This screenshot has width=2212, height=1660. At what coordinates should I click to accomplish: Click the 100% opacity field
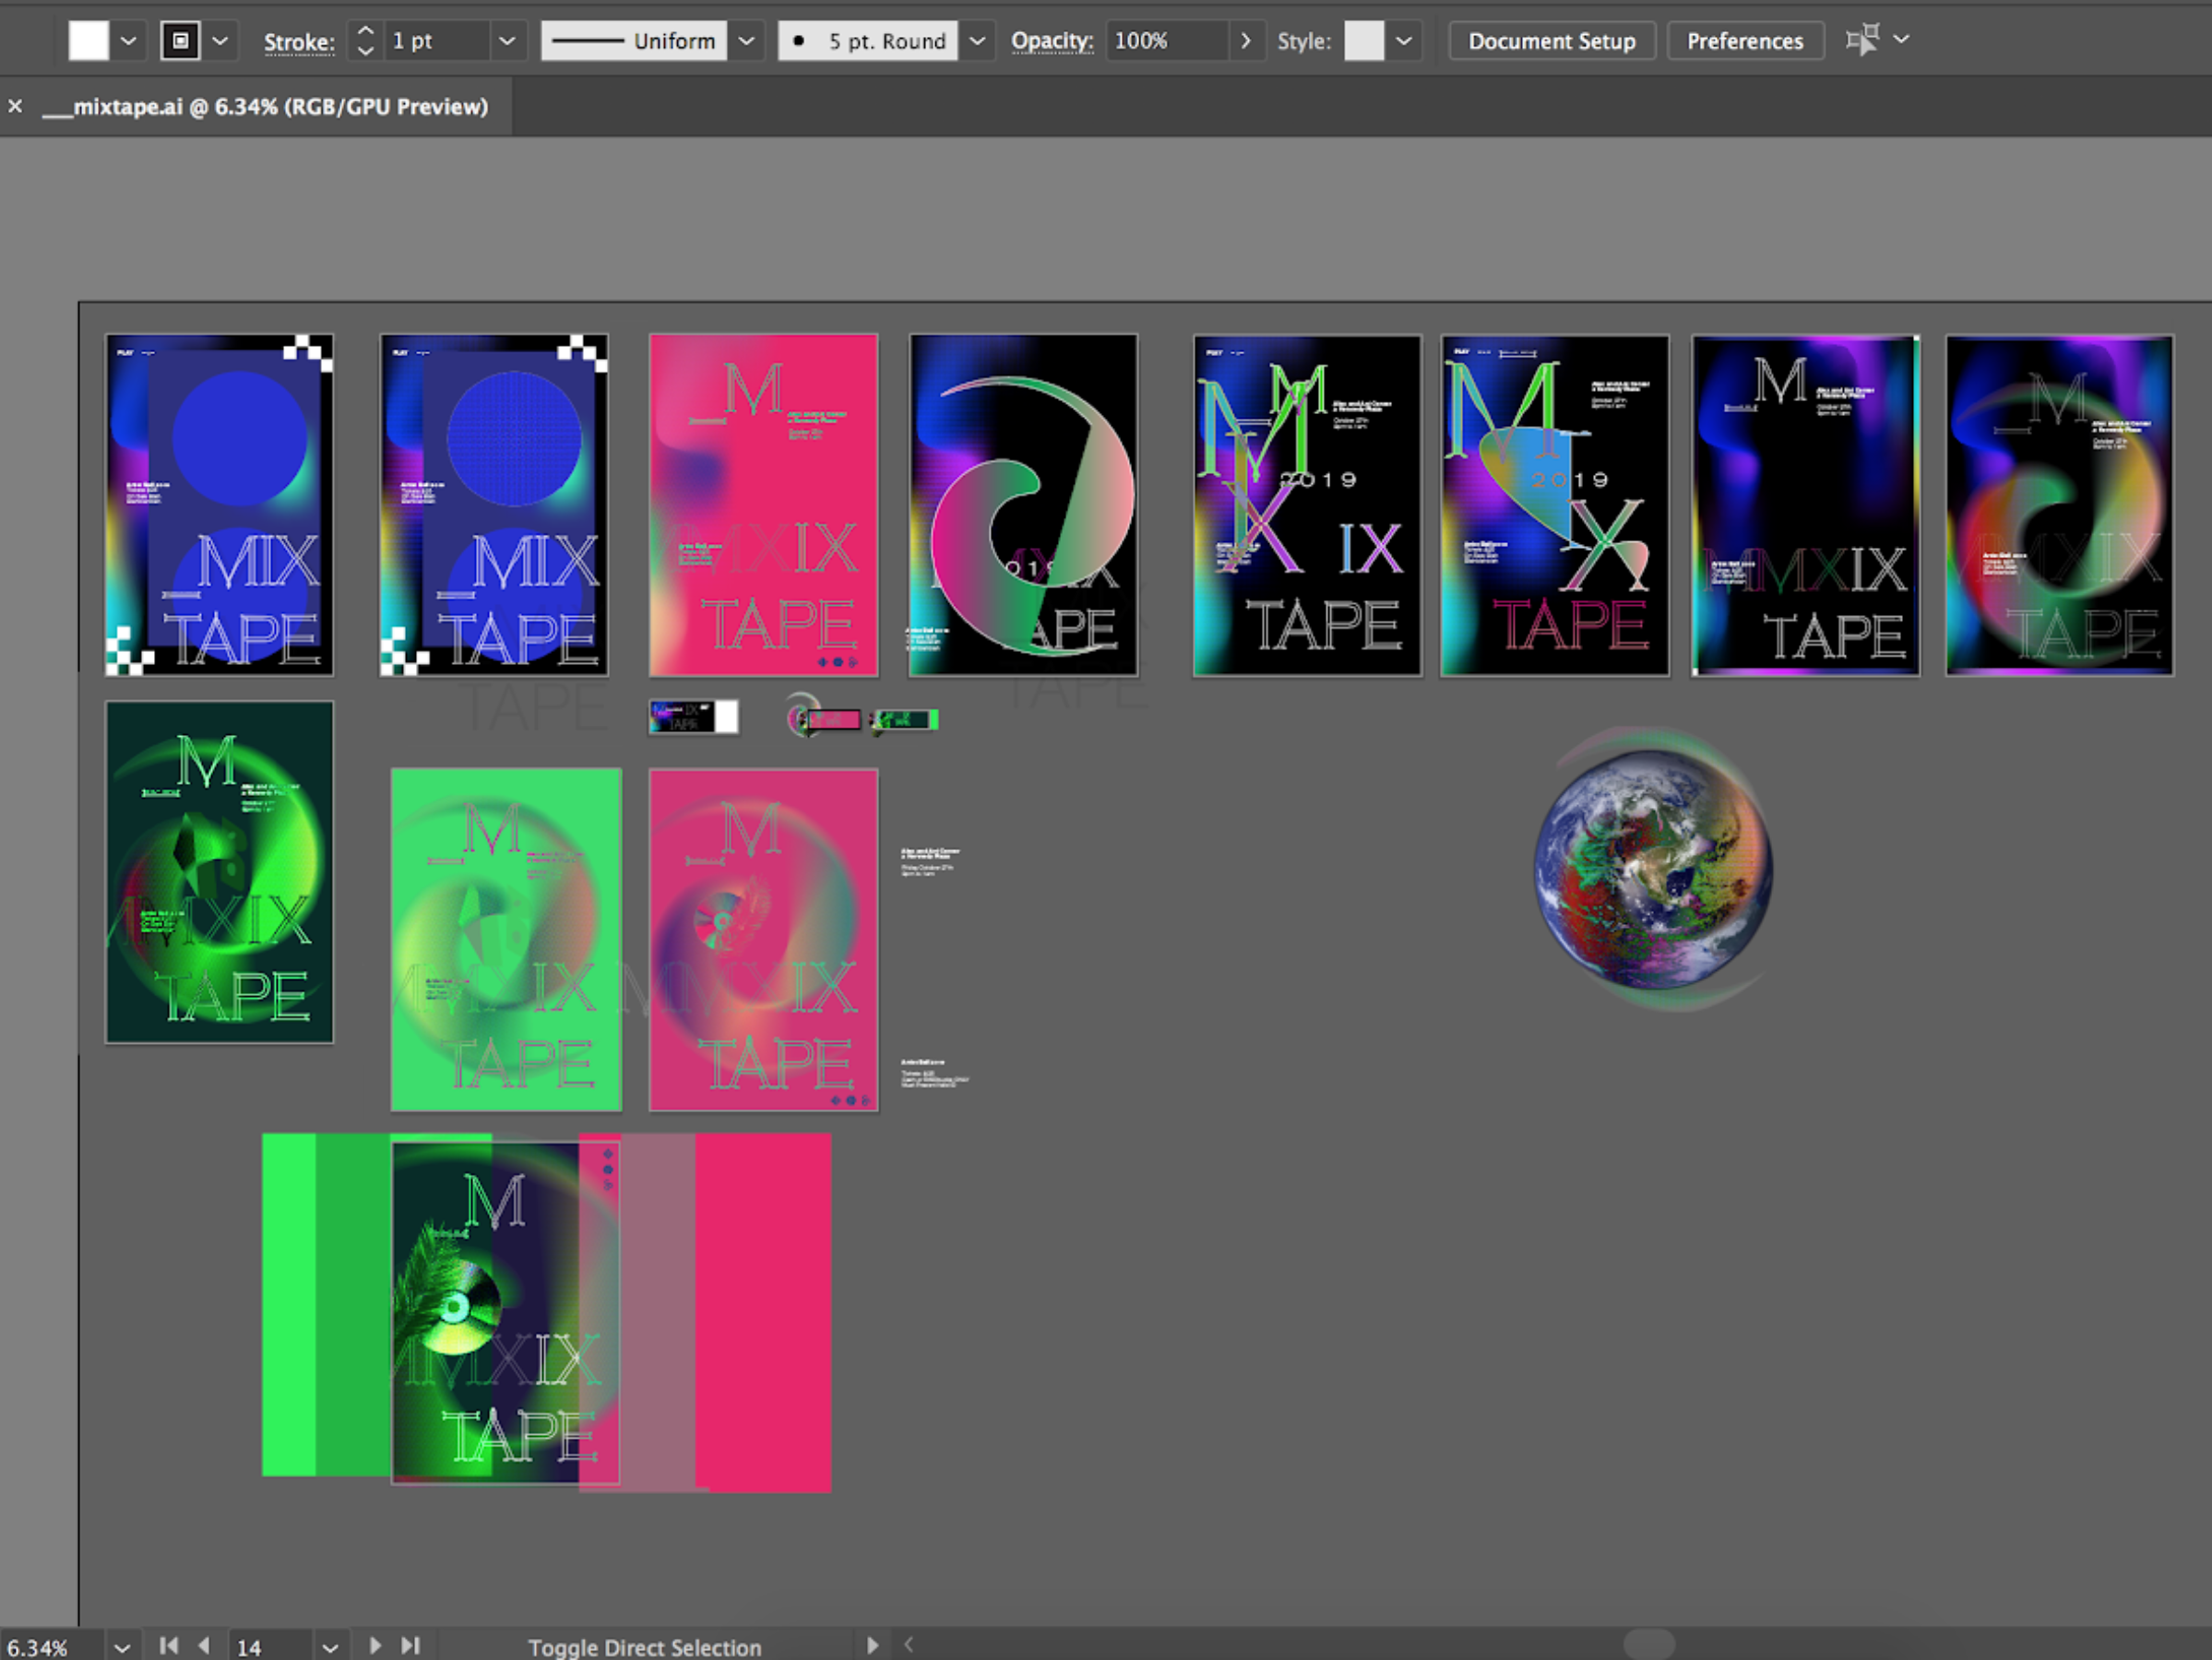[1167, 41]
